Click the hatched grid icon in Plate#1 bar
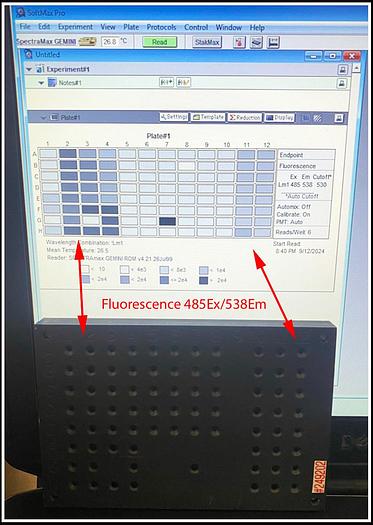The width and height of the screenshot is (373, 525). pos(317,118)
